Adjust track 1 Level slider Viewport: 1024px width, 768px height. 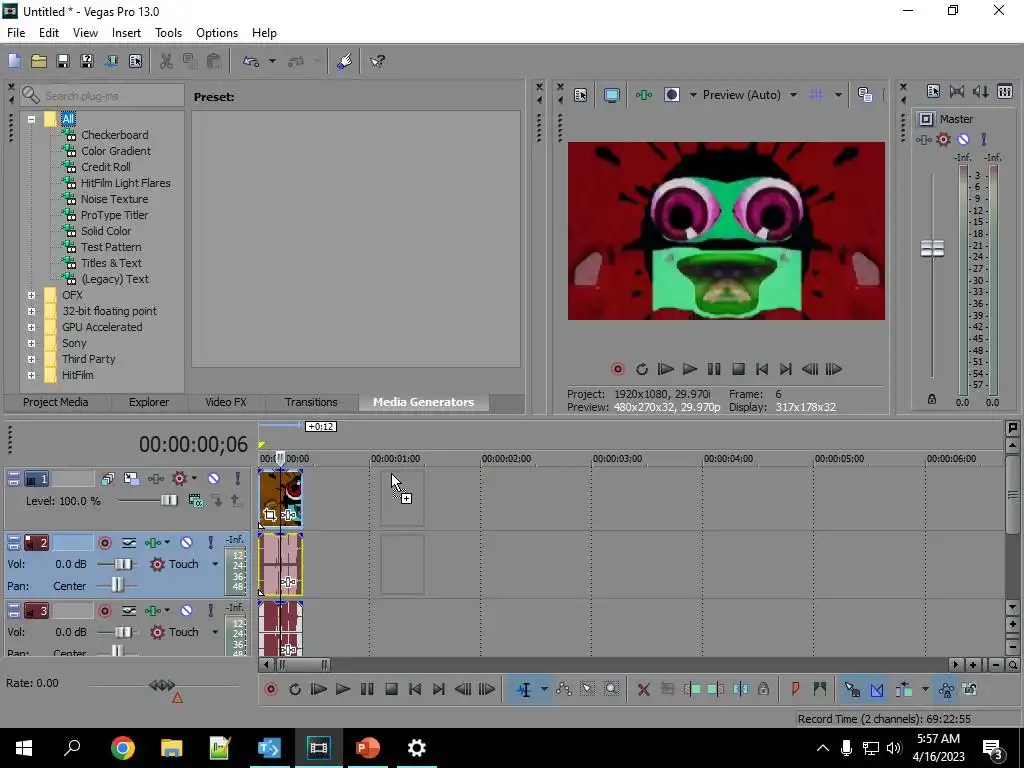click(x=168, y=501)
